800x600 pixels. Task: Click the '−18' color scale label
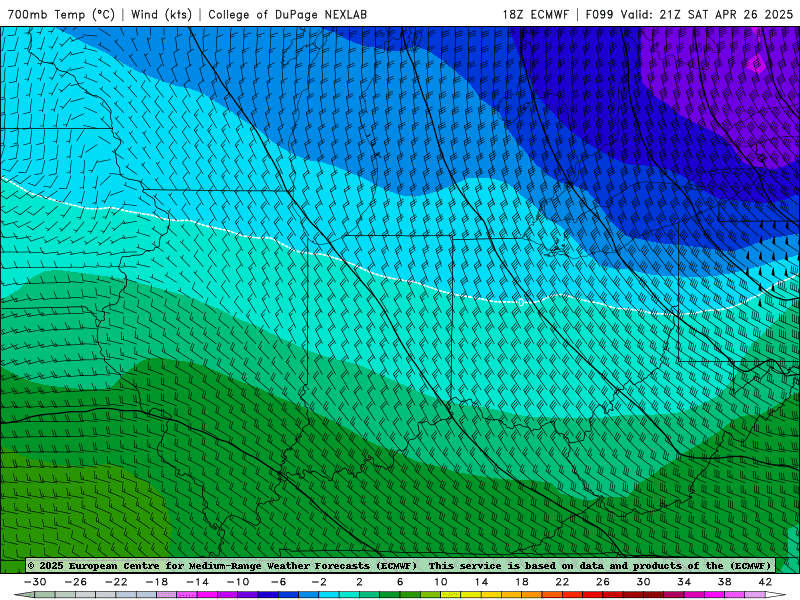(x=157, y=582)
